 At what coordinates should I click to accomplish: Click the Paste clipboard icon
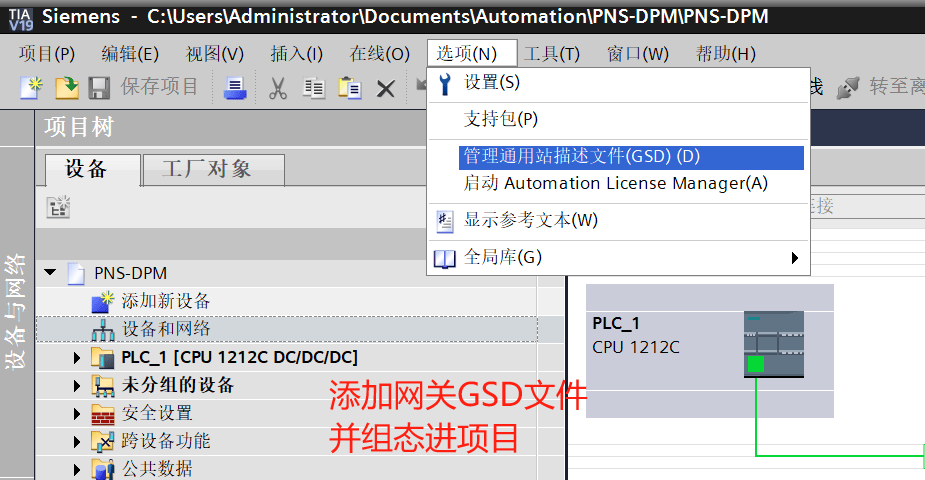click(x=349, y=88)
